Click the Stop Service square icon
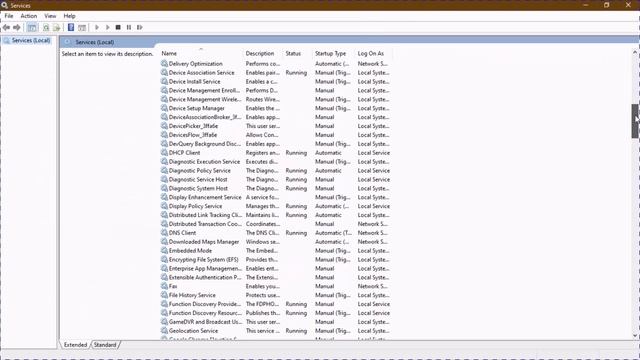The image size is (640, 360). pyautogui.click(x=118, y=27)
